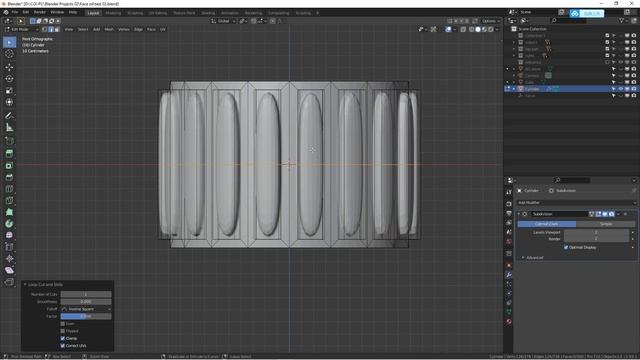This screenshot has height=360, width=640.
Task: Open the Falloff Inverse Square dropdown
Action: [x=86, y=309]
